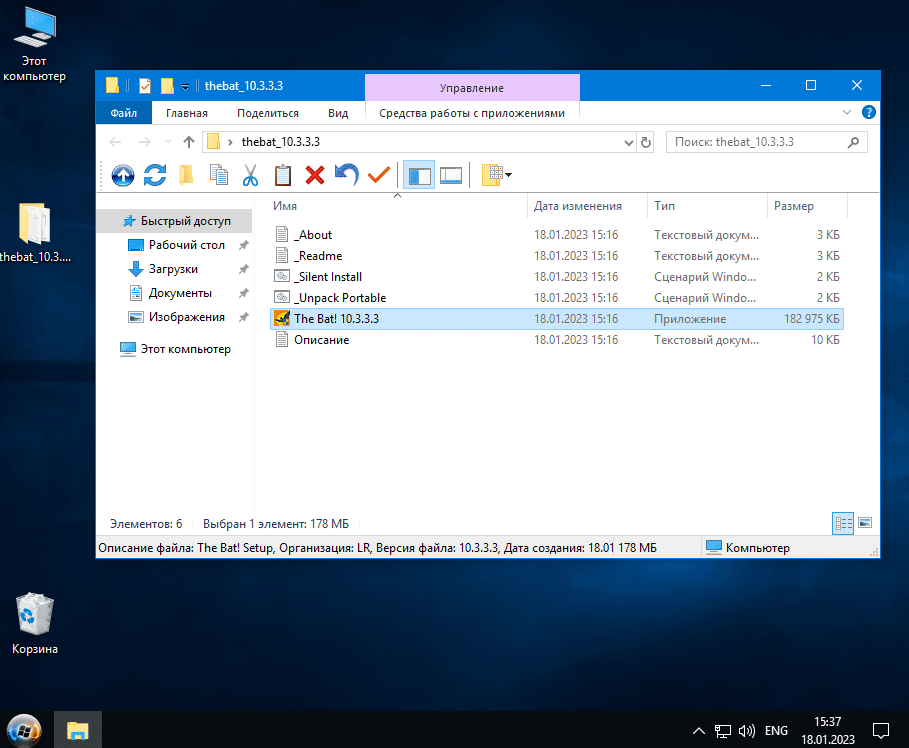
Task: Open Изображения in navigation pane
Action: 186,317
